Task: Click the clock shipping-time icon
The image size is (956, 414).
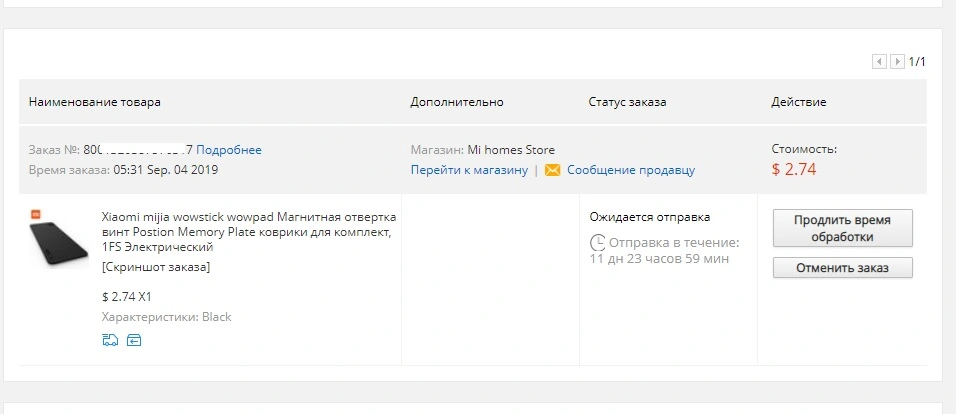Action: [598, 243]
